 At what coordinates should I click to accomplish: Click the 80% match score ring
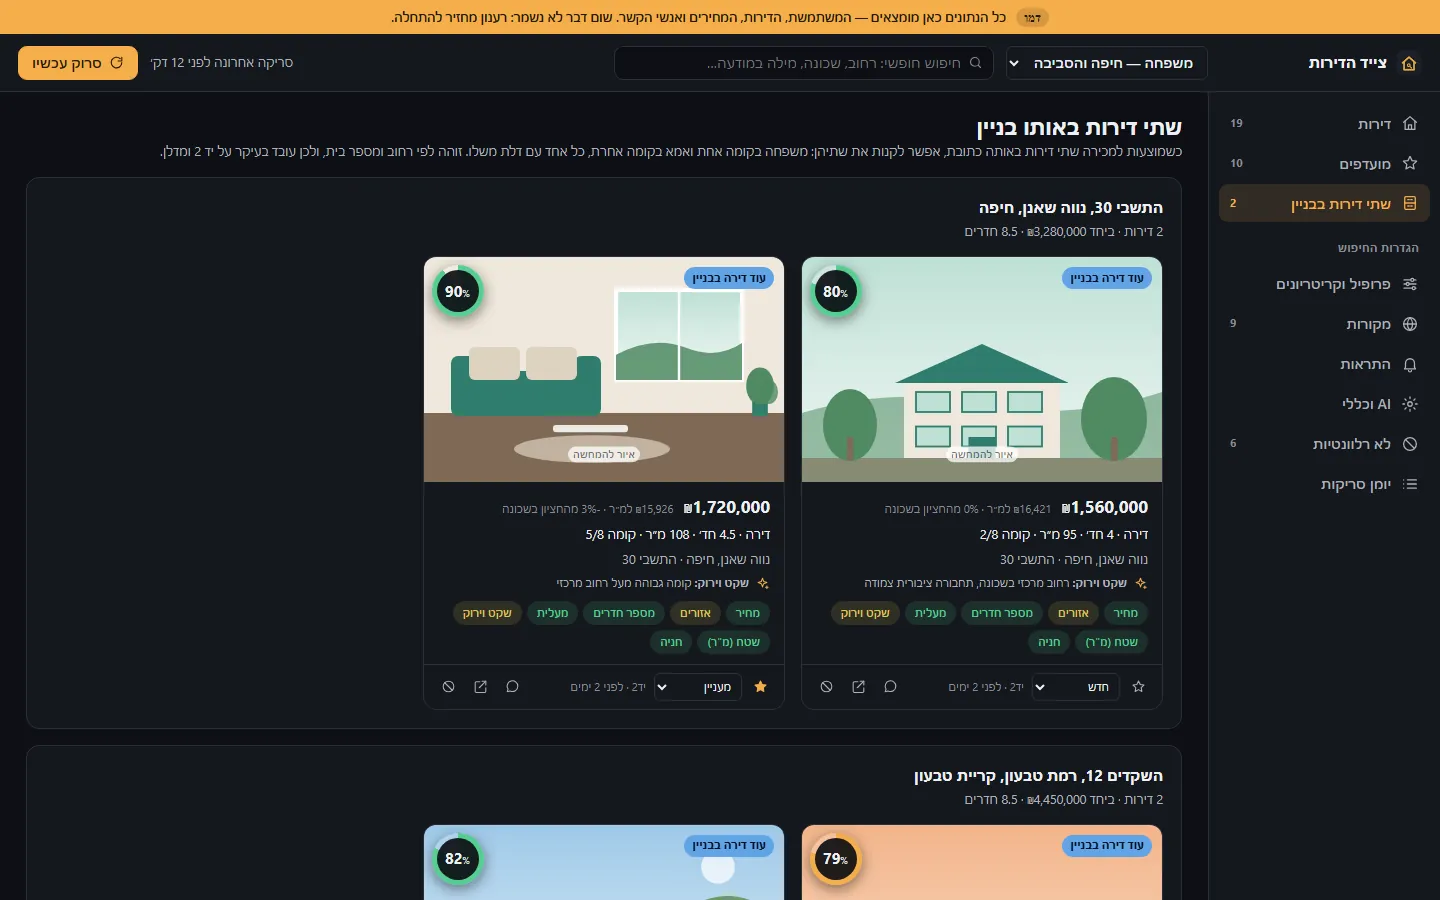tap(835, 291)
